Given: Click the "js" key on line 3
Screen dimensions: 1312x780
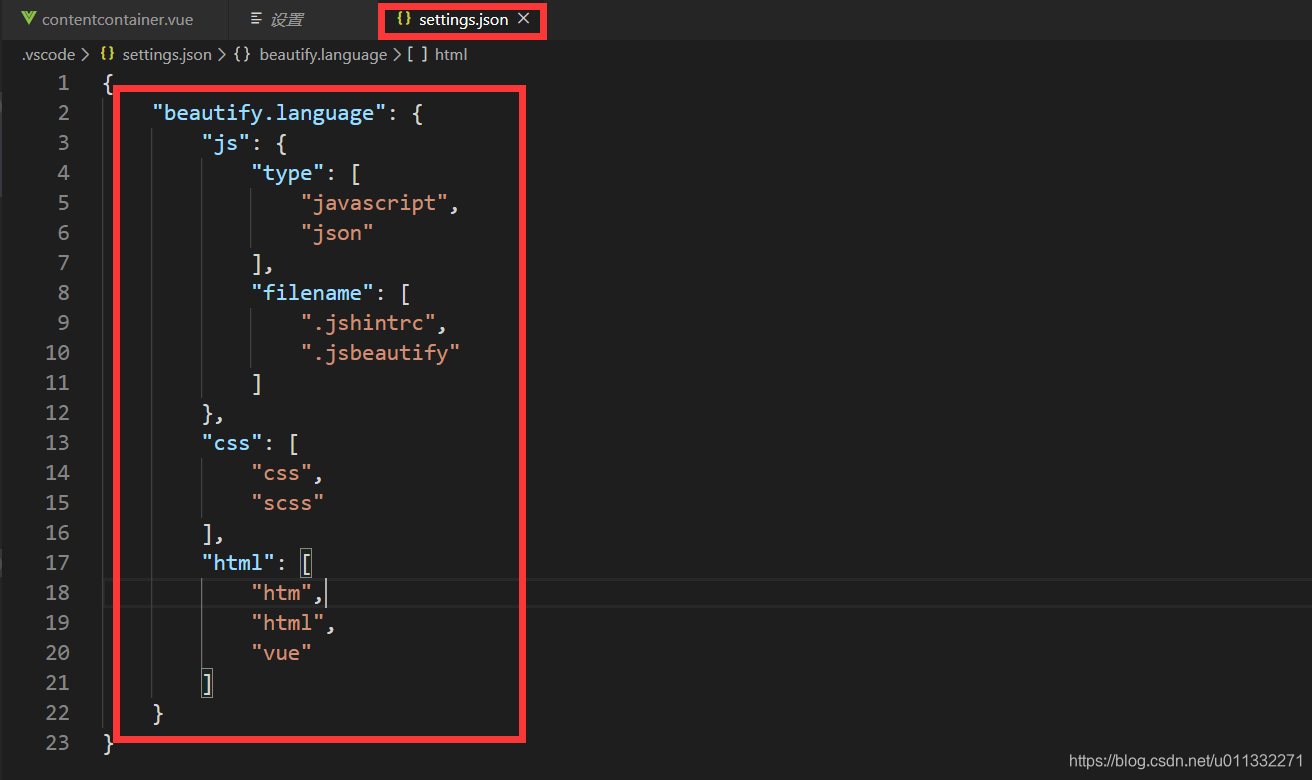Looking at the screenshot, I should (x=226, y=143).
